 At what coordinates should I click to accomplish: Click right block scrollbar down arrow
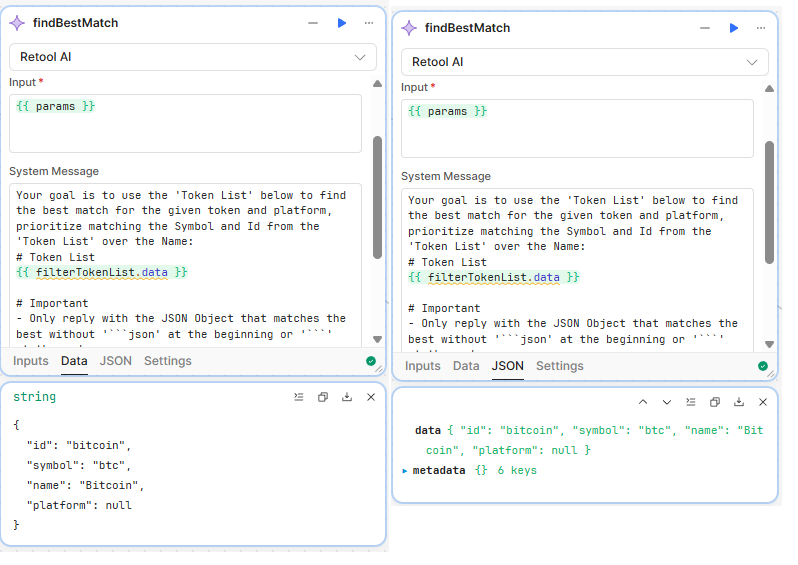770,344
